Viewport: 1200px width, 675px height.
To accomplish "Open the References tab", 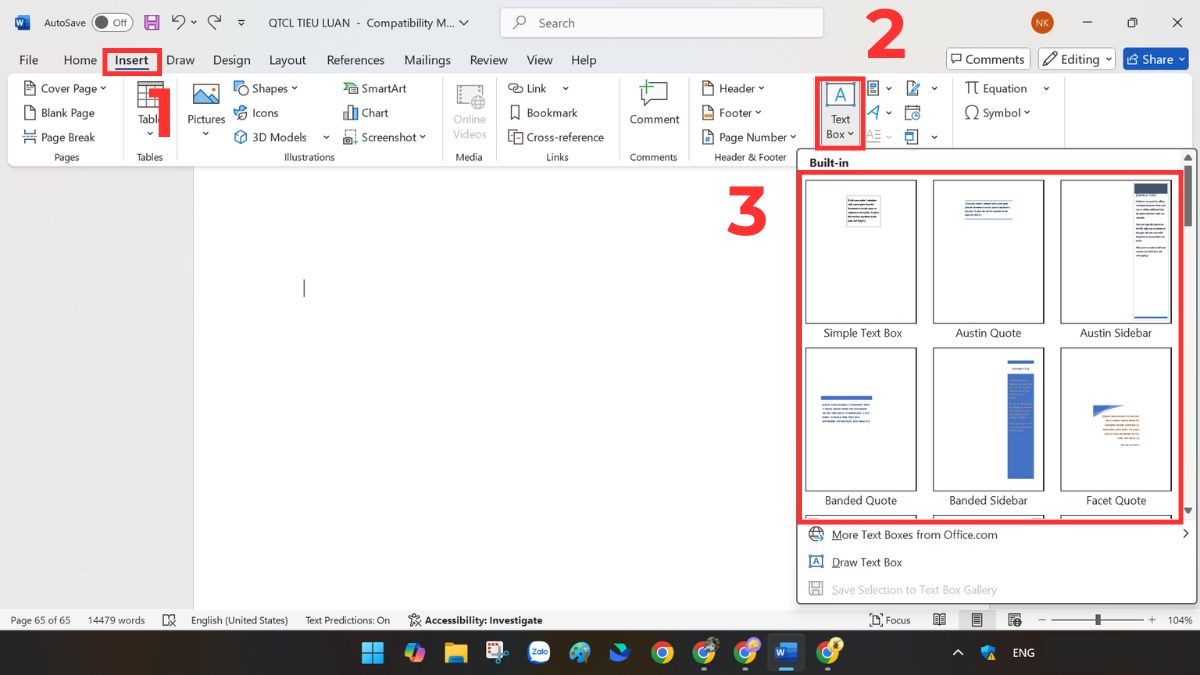I will [355, 60].
